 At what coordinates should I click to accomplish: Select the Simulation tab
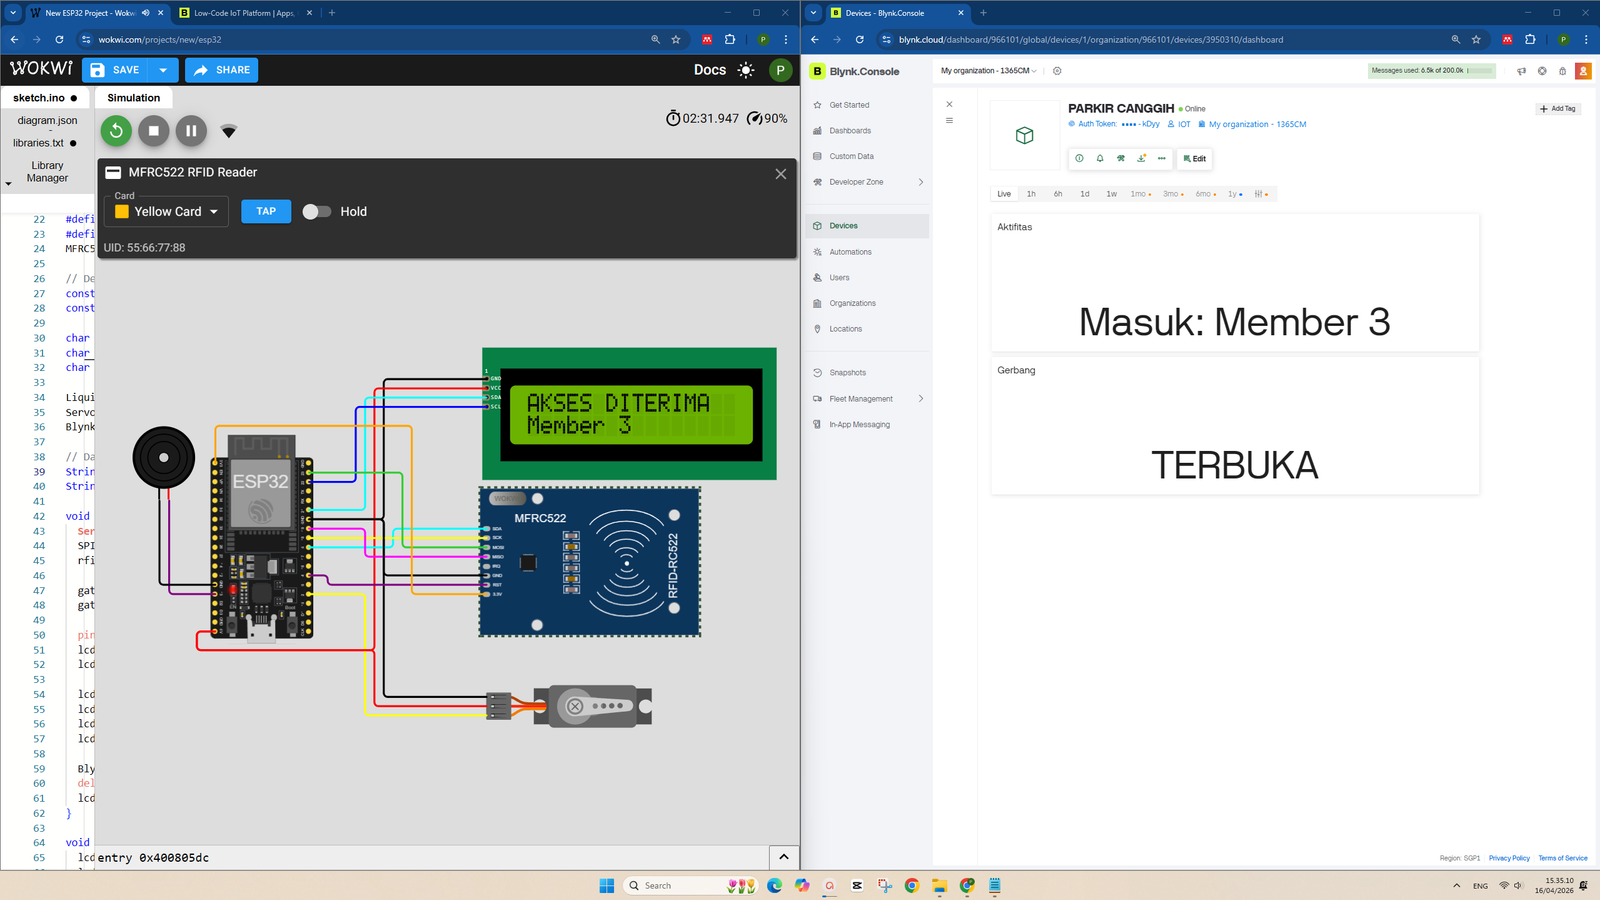pos(134,98)
